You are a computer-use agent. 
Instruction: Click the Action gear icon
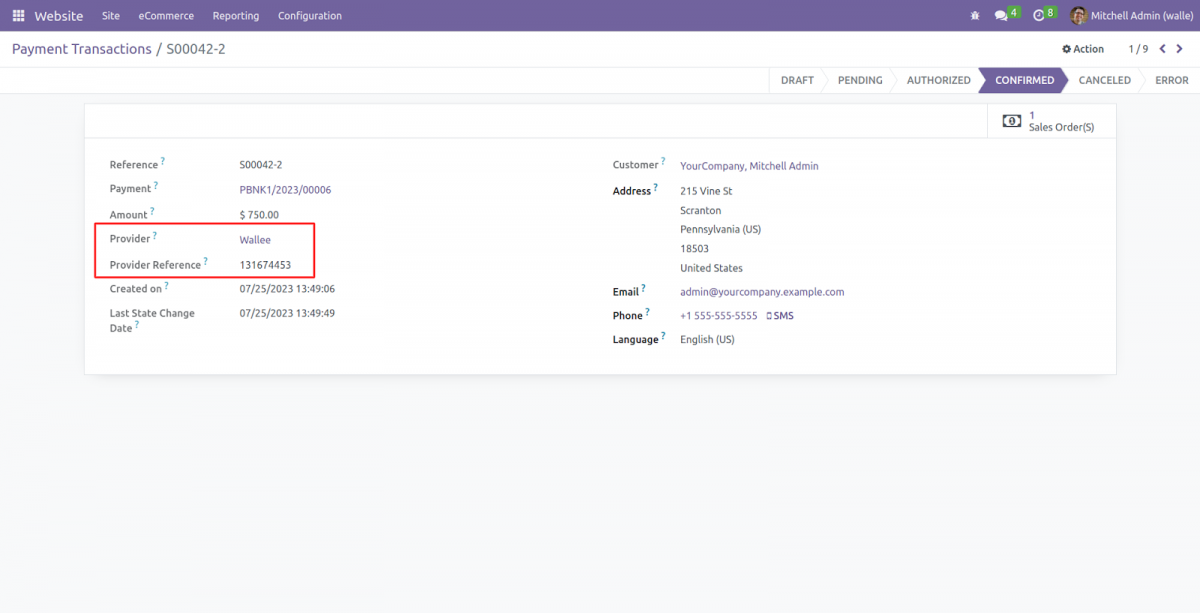coord(1068,48)
